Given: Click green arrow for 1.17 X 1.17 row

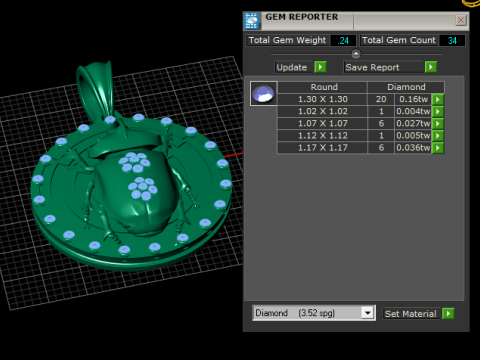Looking at the screenshot, I should coord(438,148).
